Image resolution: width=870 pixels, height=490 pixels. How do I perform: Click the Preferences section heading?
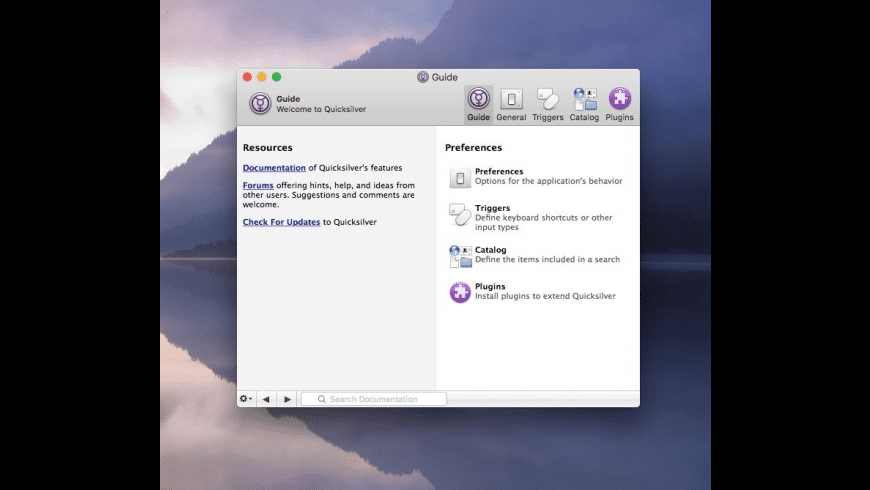(x=473, y=148)
